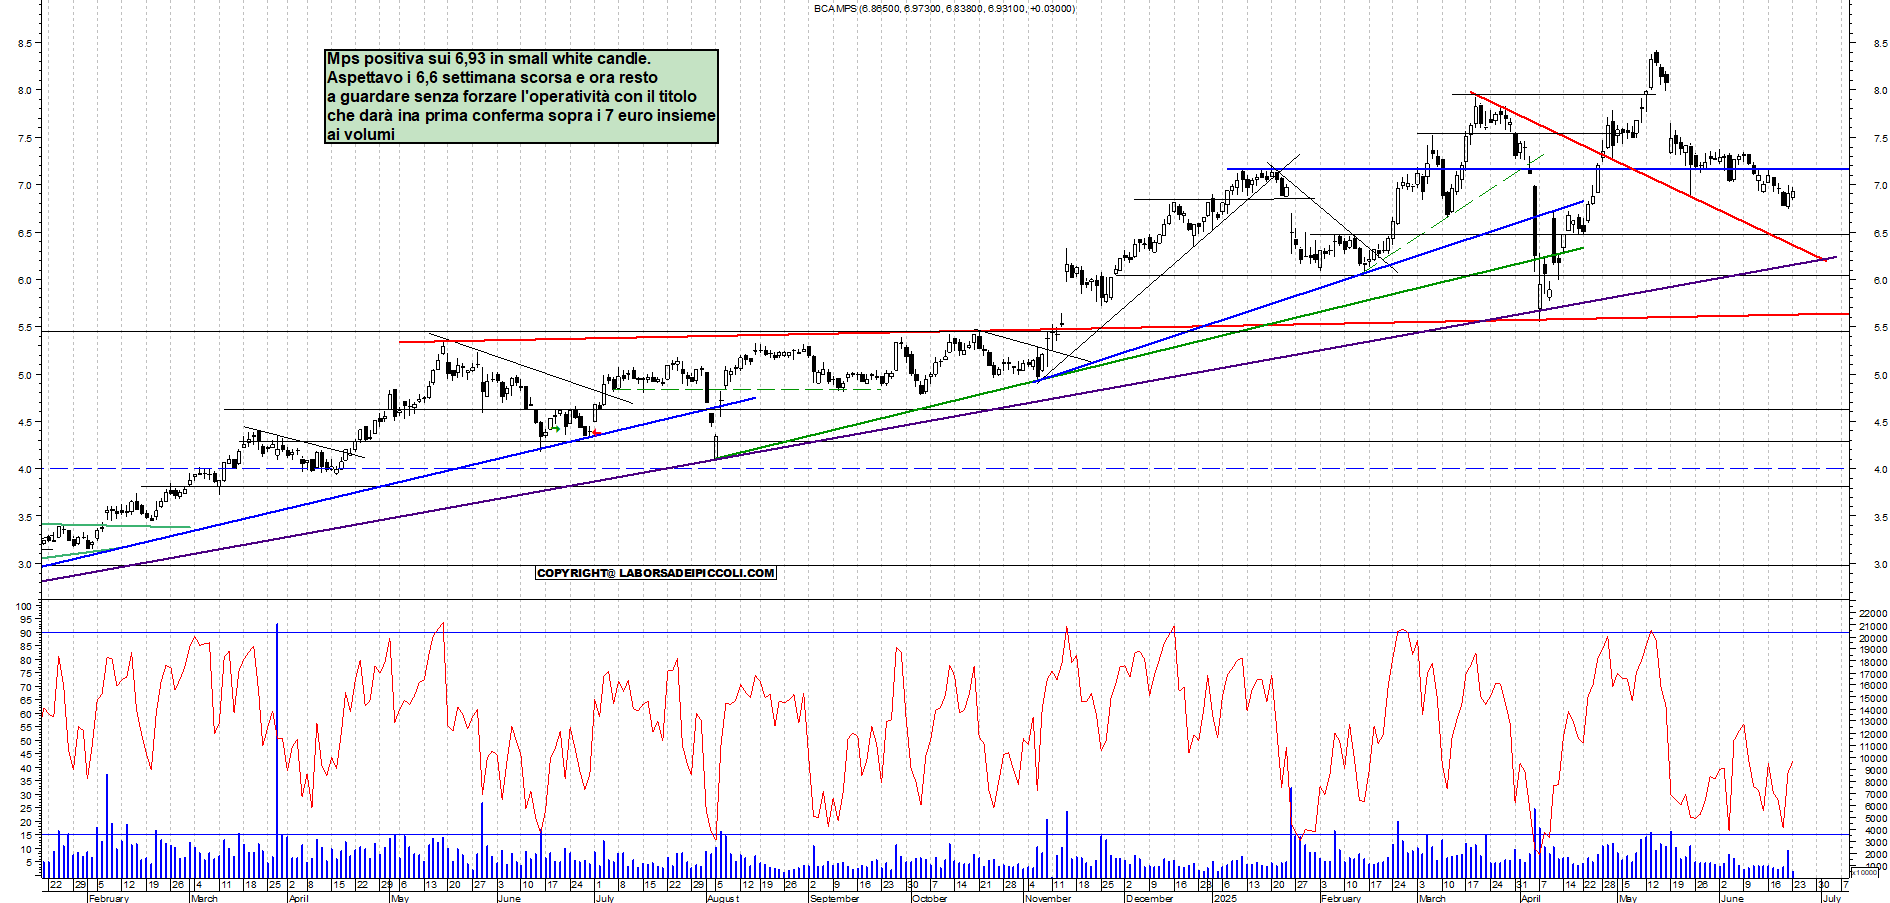
Task: Click the August label on the date axis
Action: coord(723,898)
